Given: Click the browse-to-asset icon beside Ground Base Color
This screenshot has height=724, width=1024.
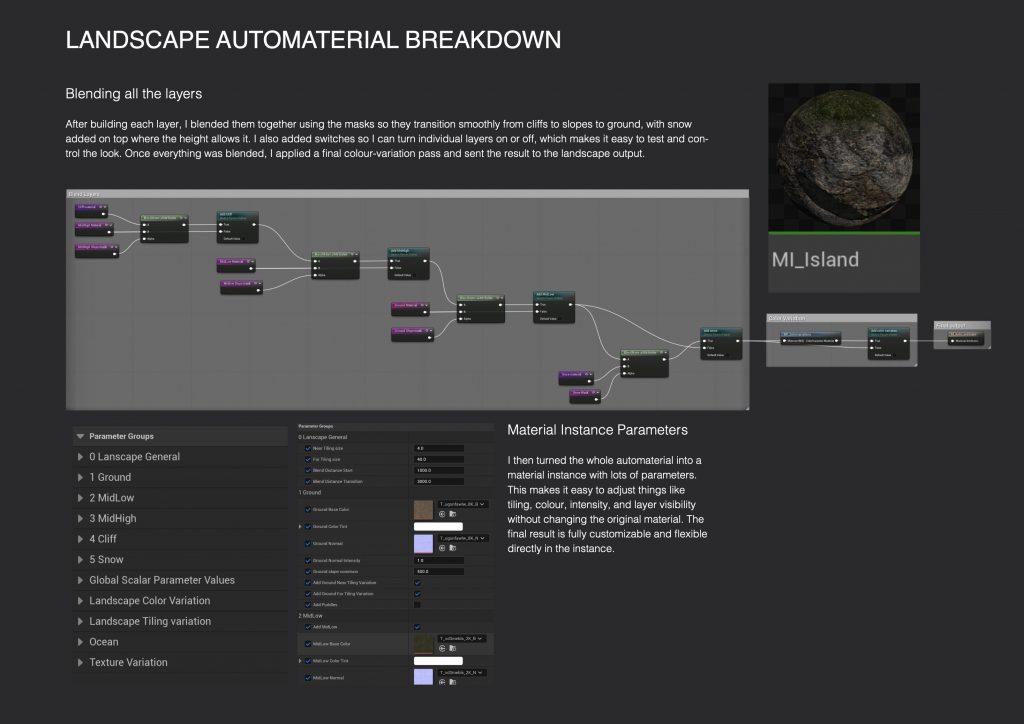Looking at the screenshot, I should click(453, 514).
